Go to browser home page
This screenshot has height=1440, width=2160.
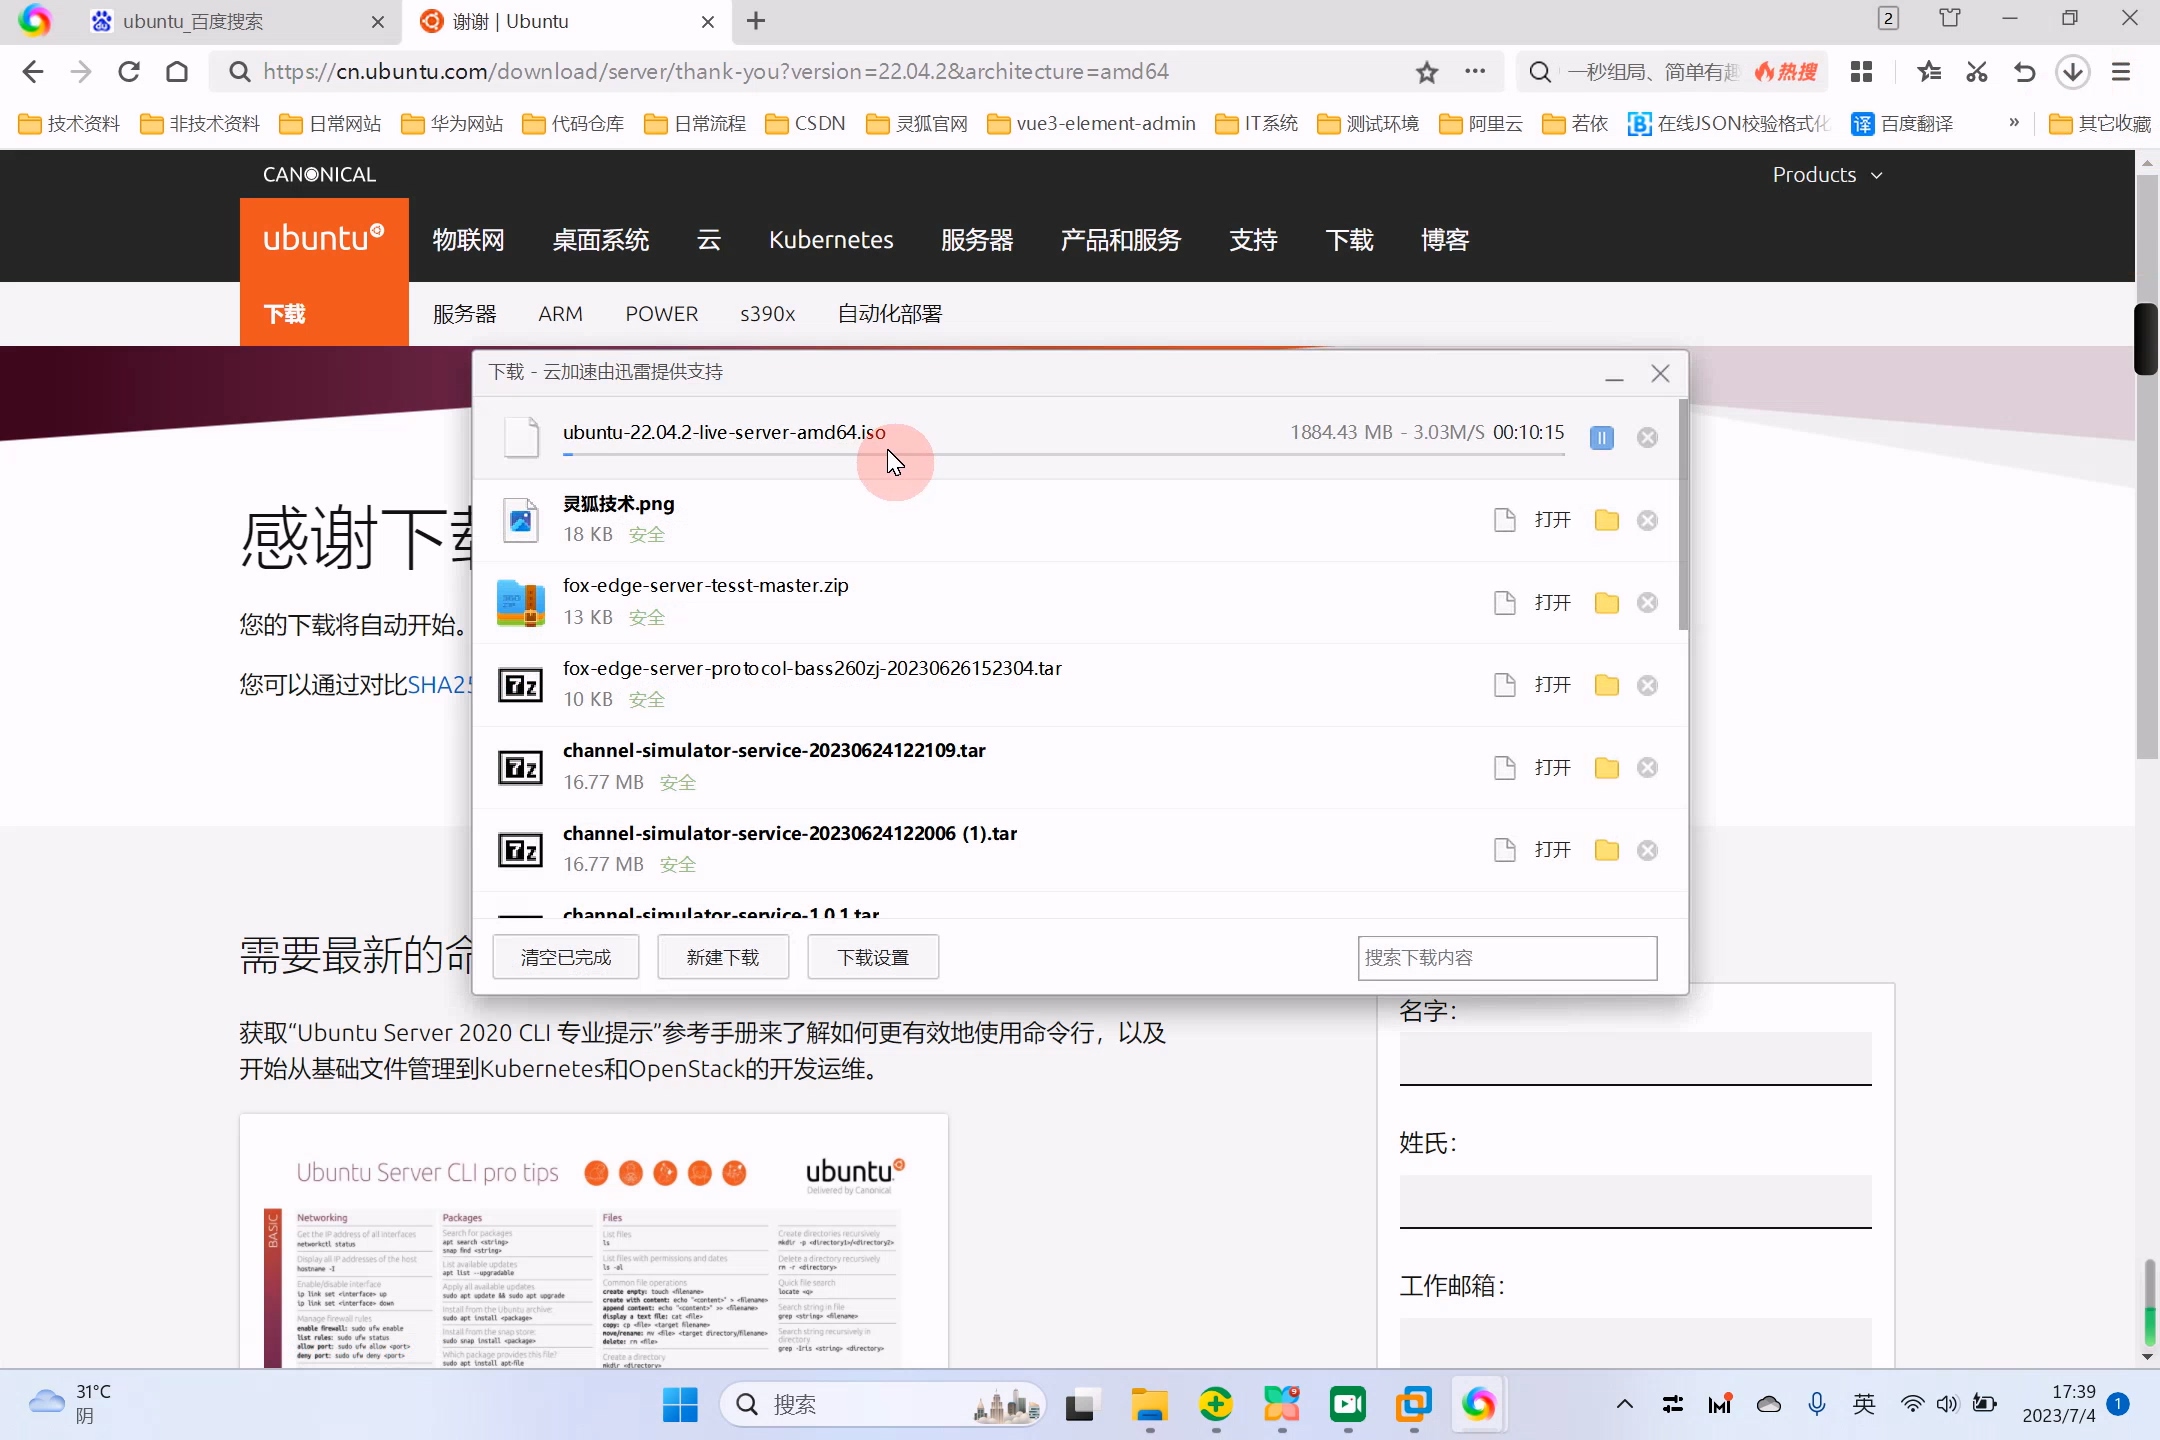(177, 72)
